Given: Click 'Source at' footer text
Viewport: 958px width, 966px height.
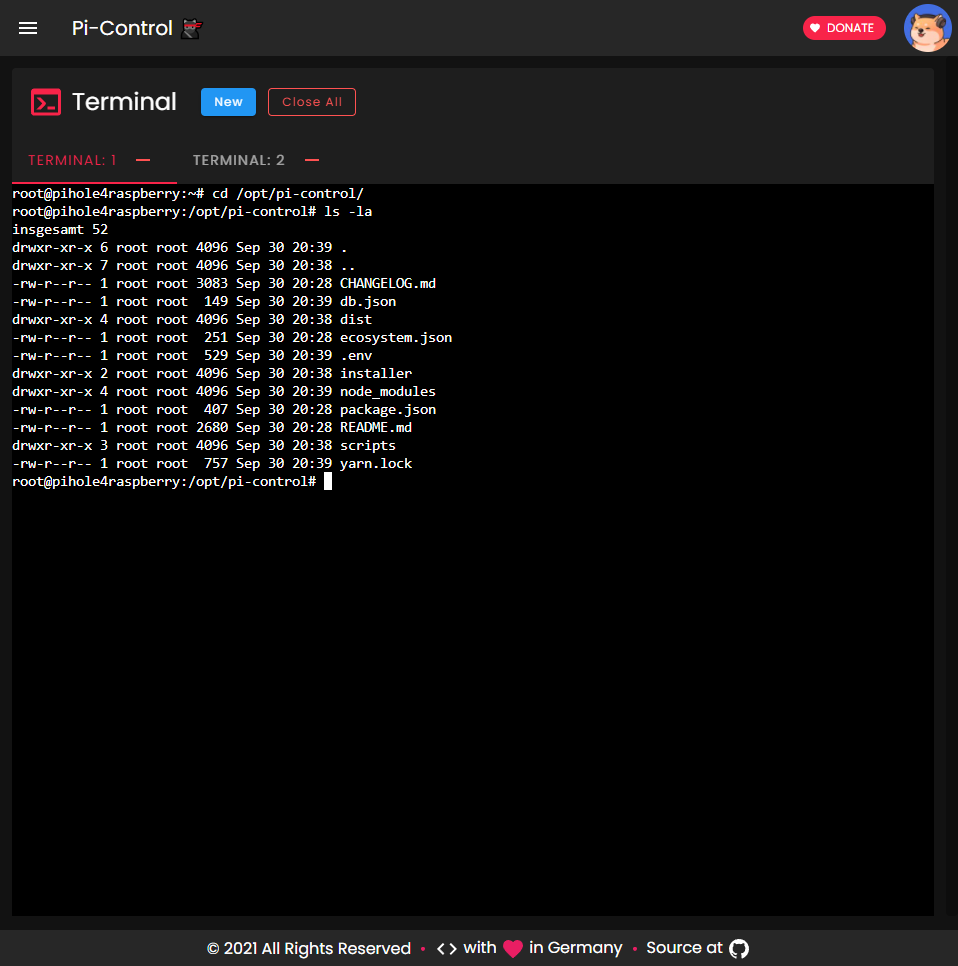Looking at the screenshot, I should click(684, 948).
